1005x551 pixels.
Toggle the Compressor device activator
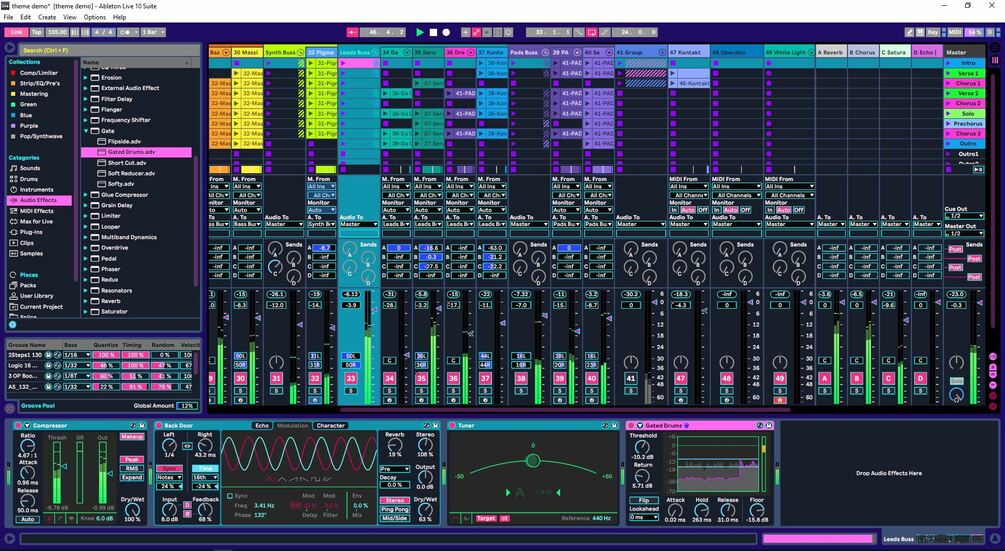tap(17, 425)
